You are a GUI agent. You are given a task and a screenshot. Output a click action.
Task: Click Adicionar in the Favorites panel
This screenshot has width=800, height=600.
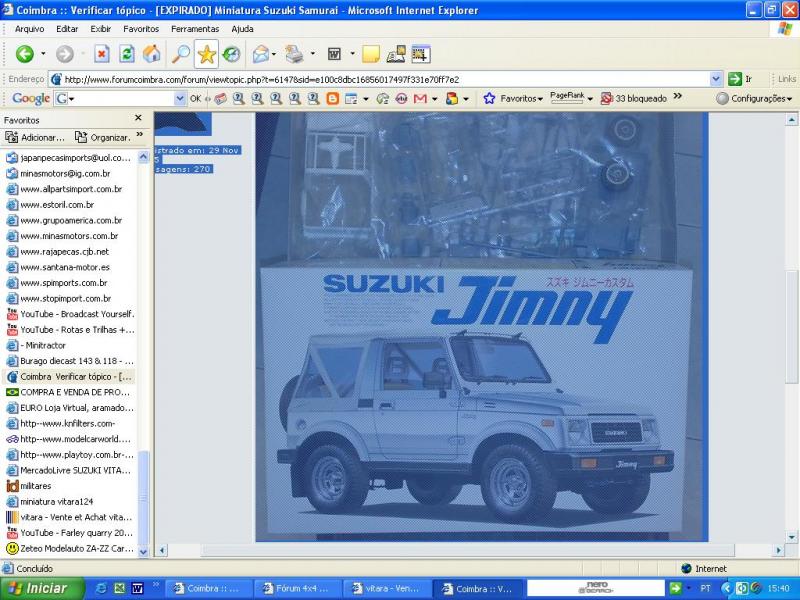pos(35,137)
